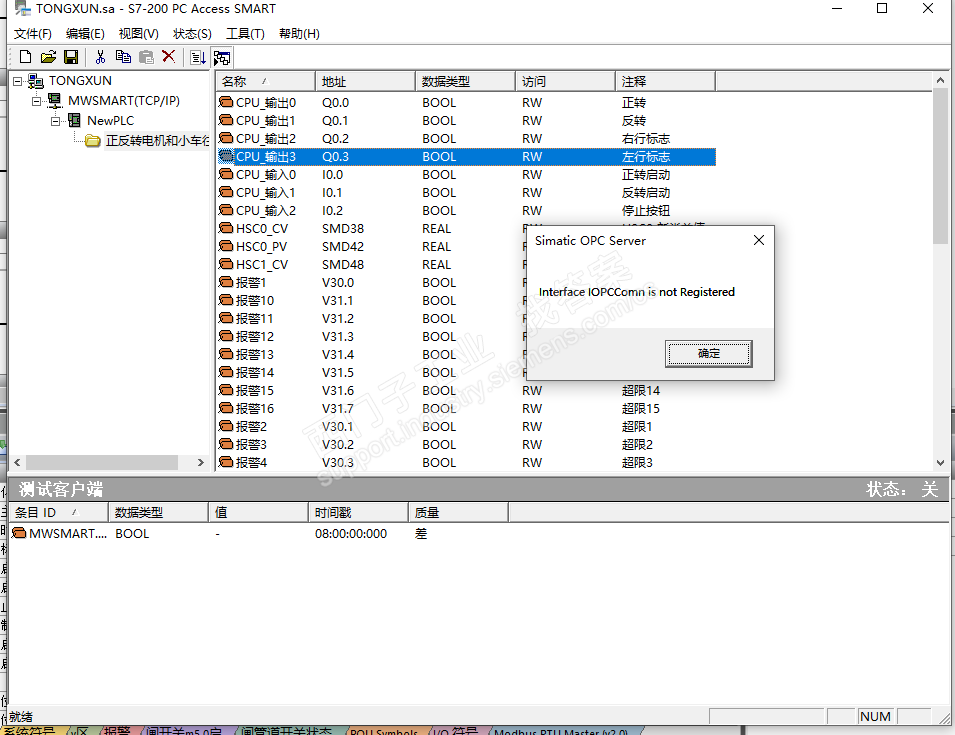
Task: Click address cell SMD42
Action: (x=343, y=247)
